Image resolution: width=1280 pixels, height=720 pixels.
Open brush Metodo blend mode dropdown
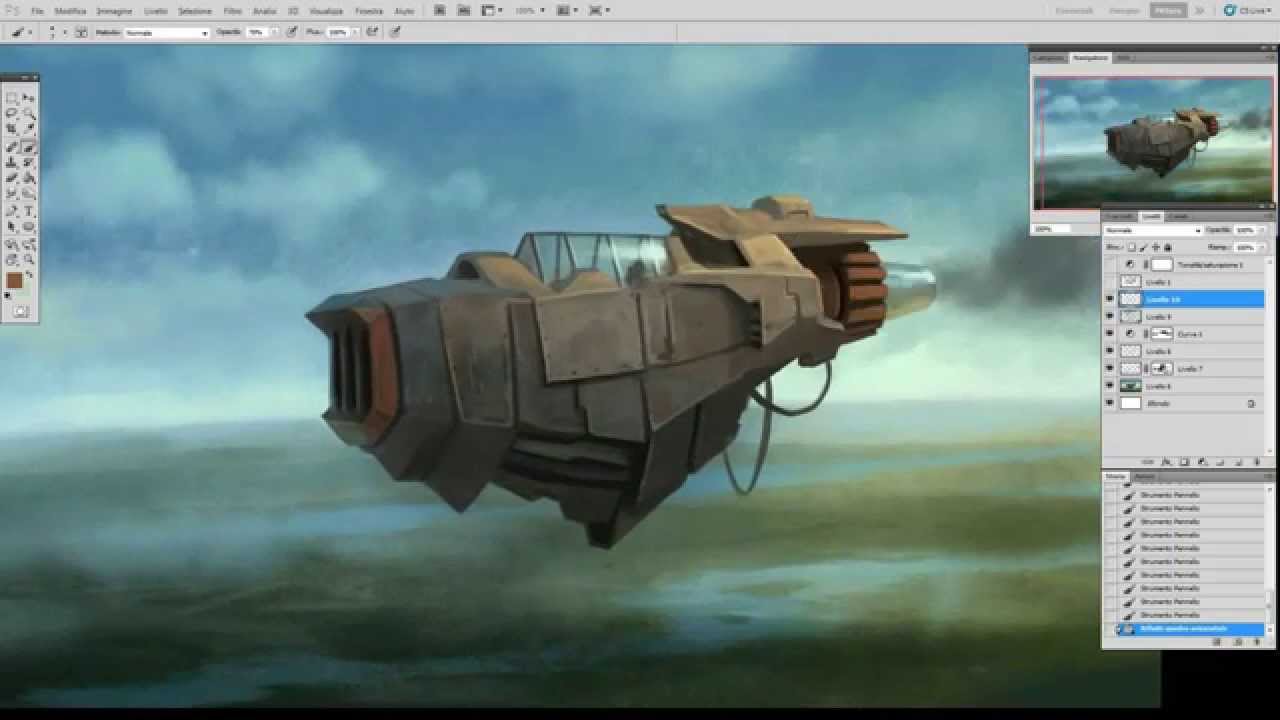[x=167, y=32]
